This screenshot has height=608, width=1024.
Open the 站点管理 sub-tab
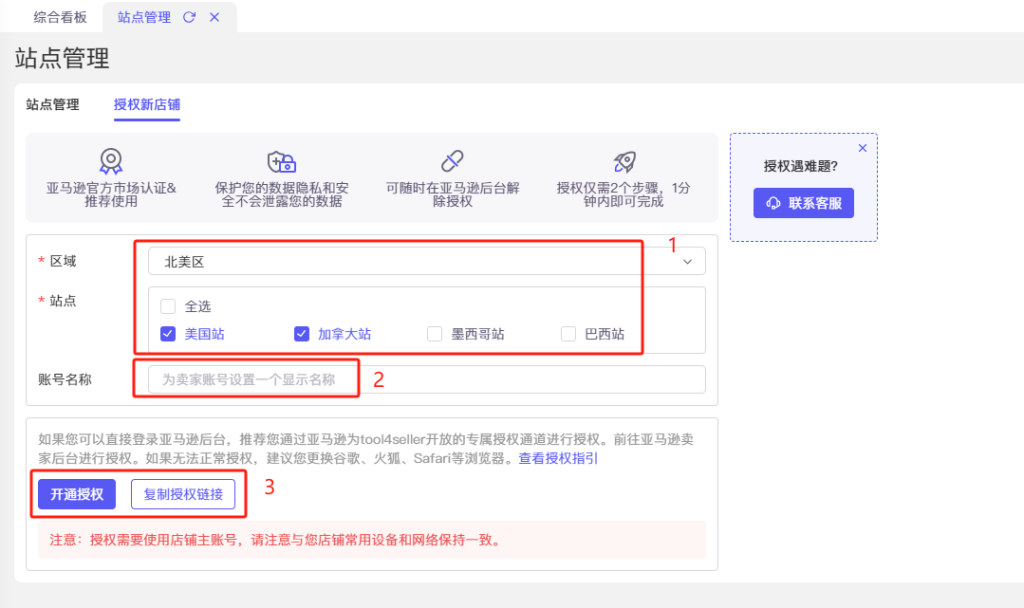pos(52,104)
